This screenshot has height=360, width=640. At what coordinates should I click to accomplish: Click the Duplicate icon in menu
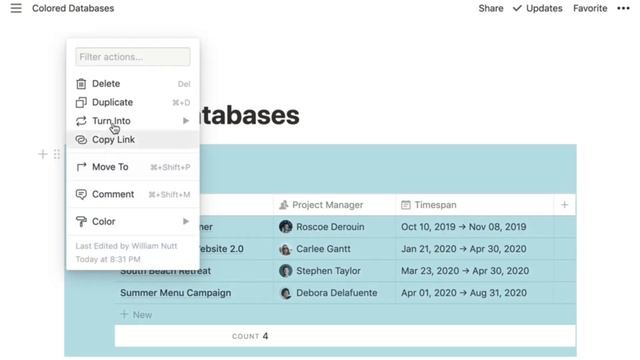(81, 102)
